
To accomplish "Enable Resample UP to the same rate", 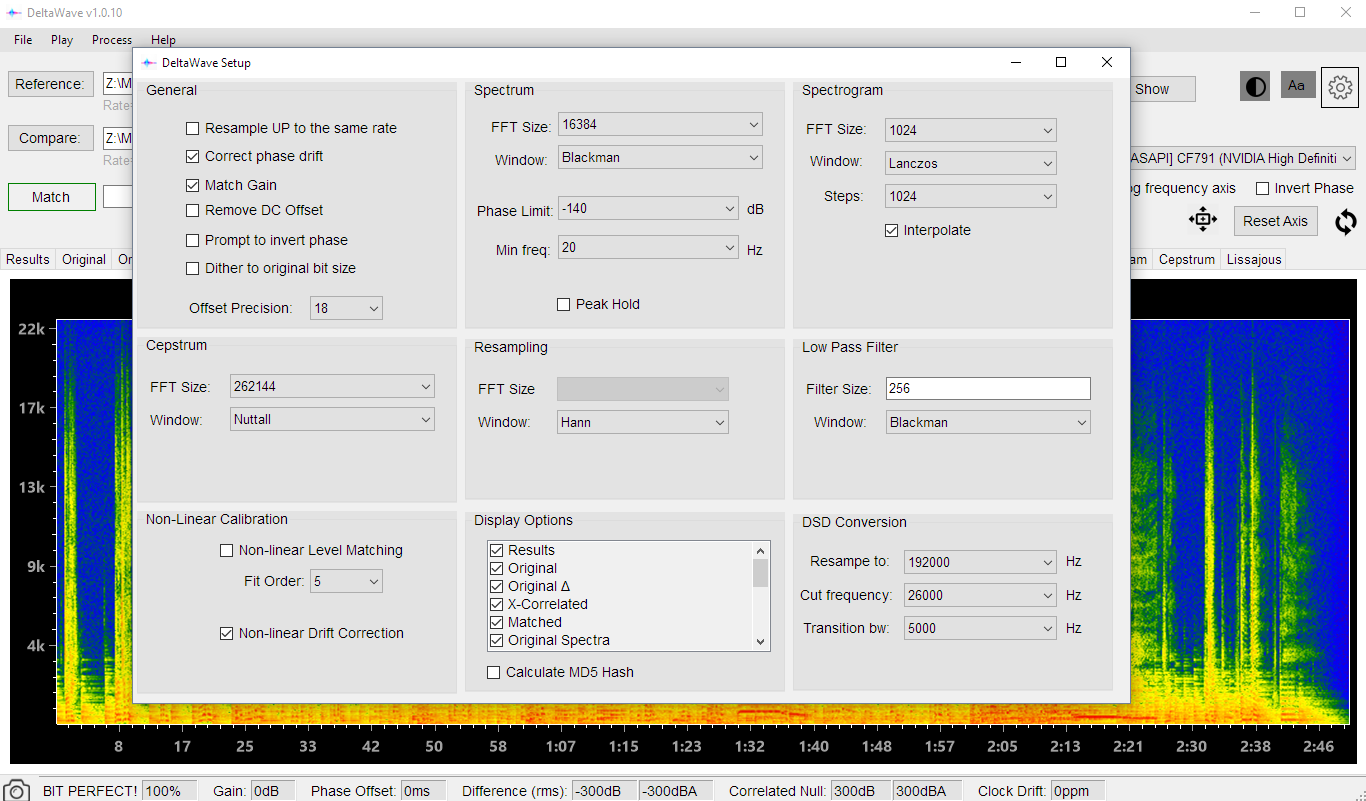I will click(x=192, y=128).
